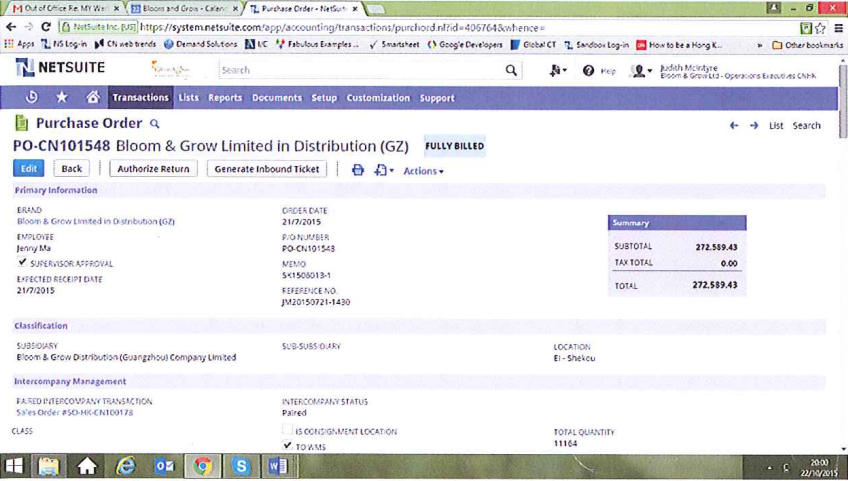The width and height of the screenshot is (848, 481).
Task: Go to the next record using the right arrow
Action: [754, 126]
